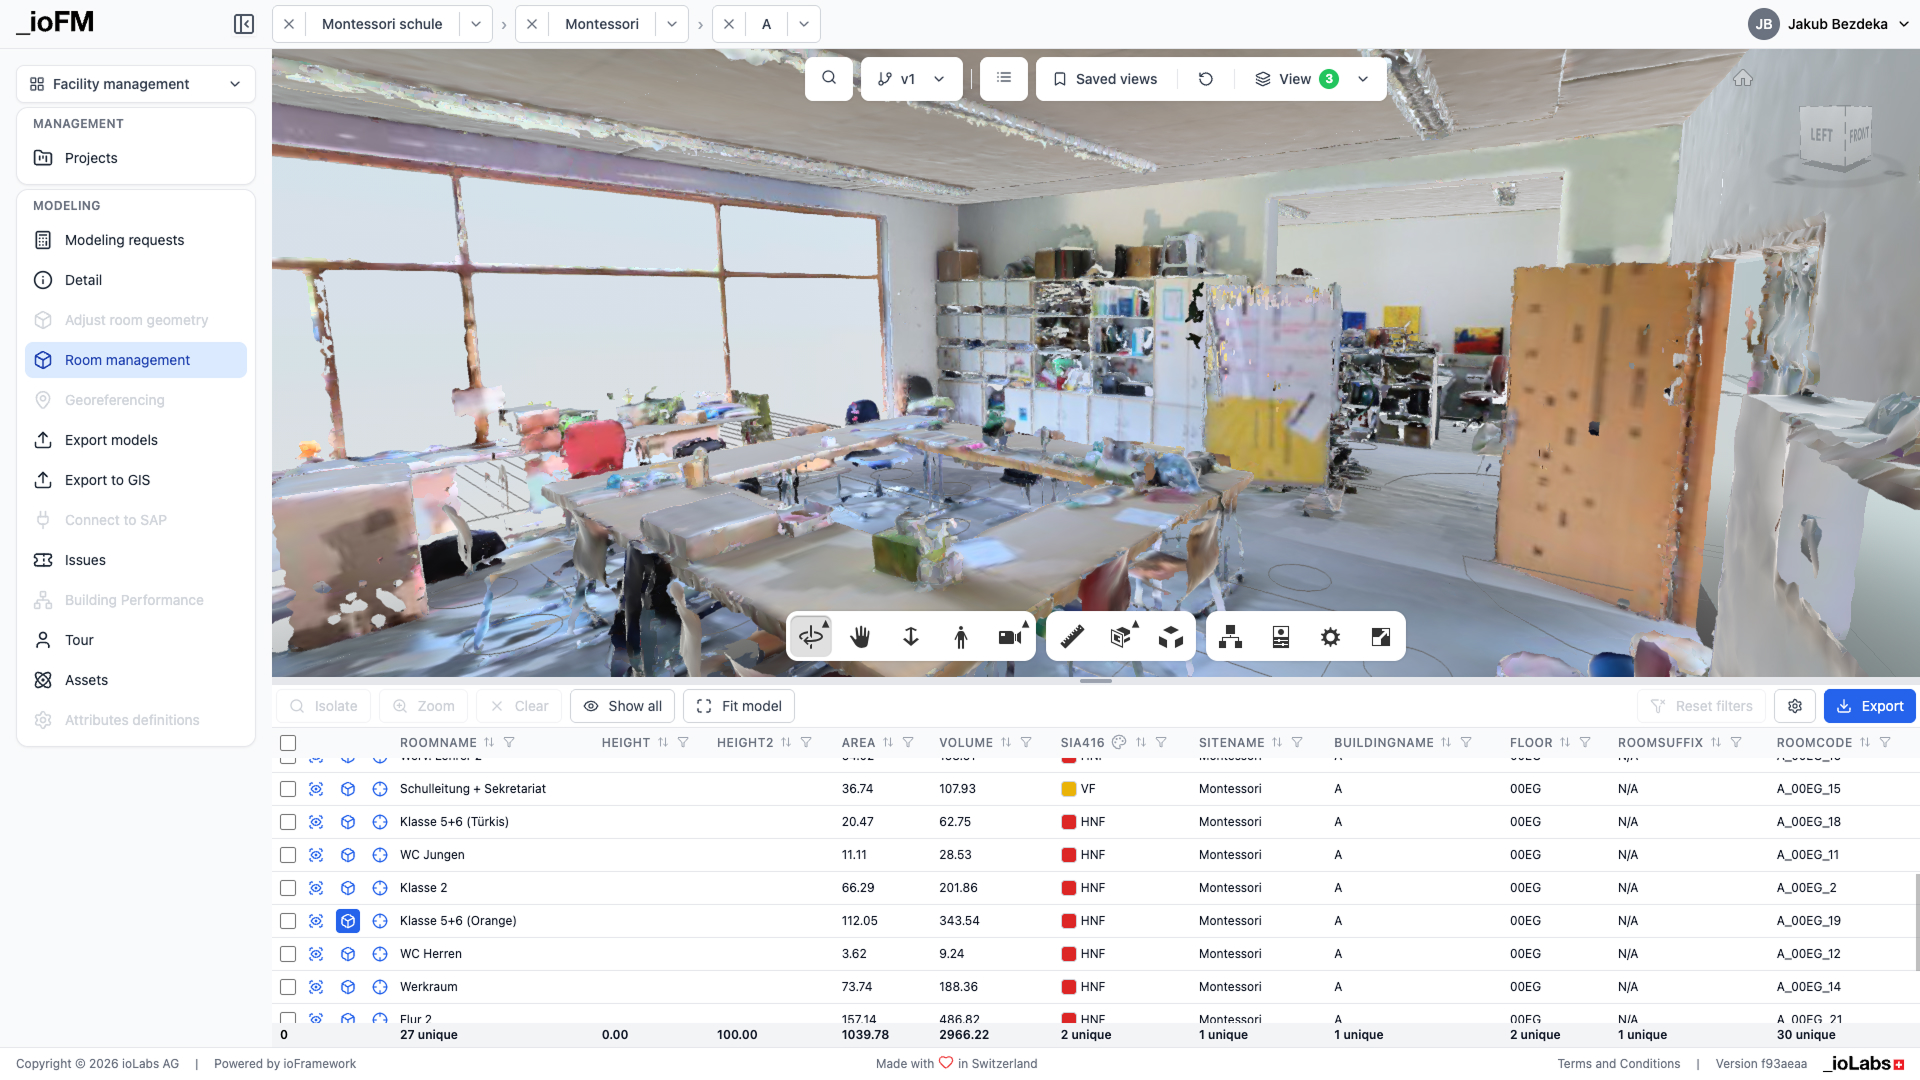Expand the Facility management dropdown

(x=136, y=84)
